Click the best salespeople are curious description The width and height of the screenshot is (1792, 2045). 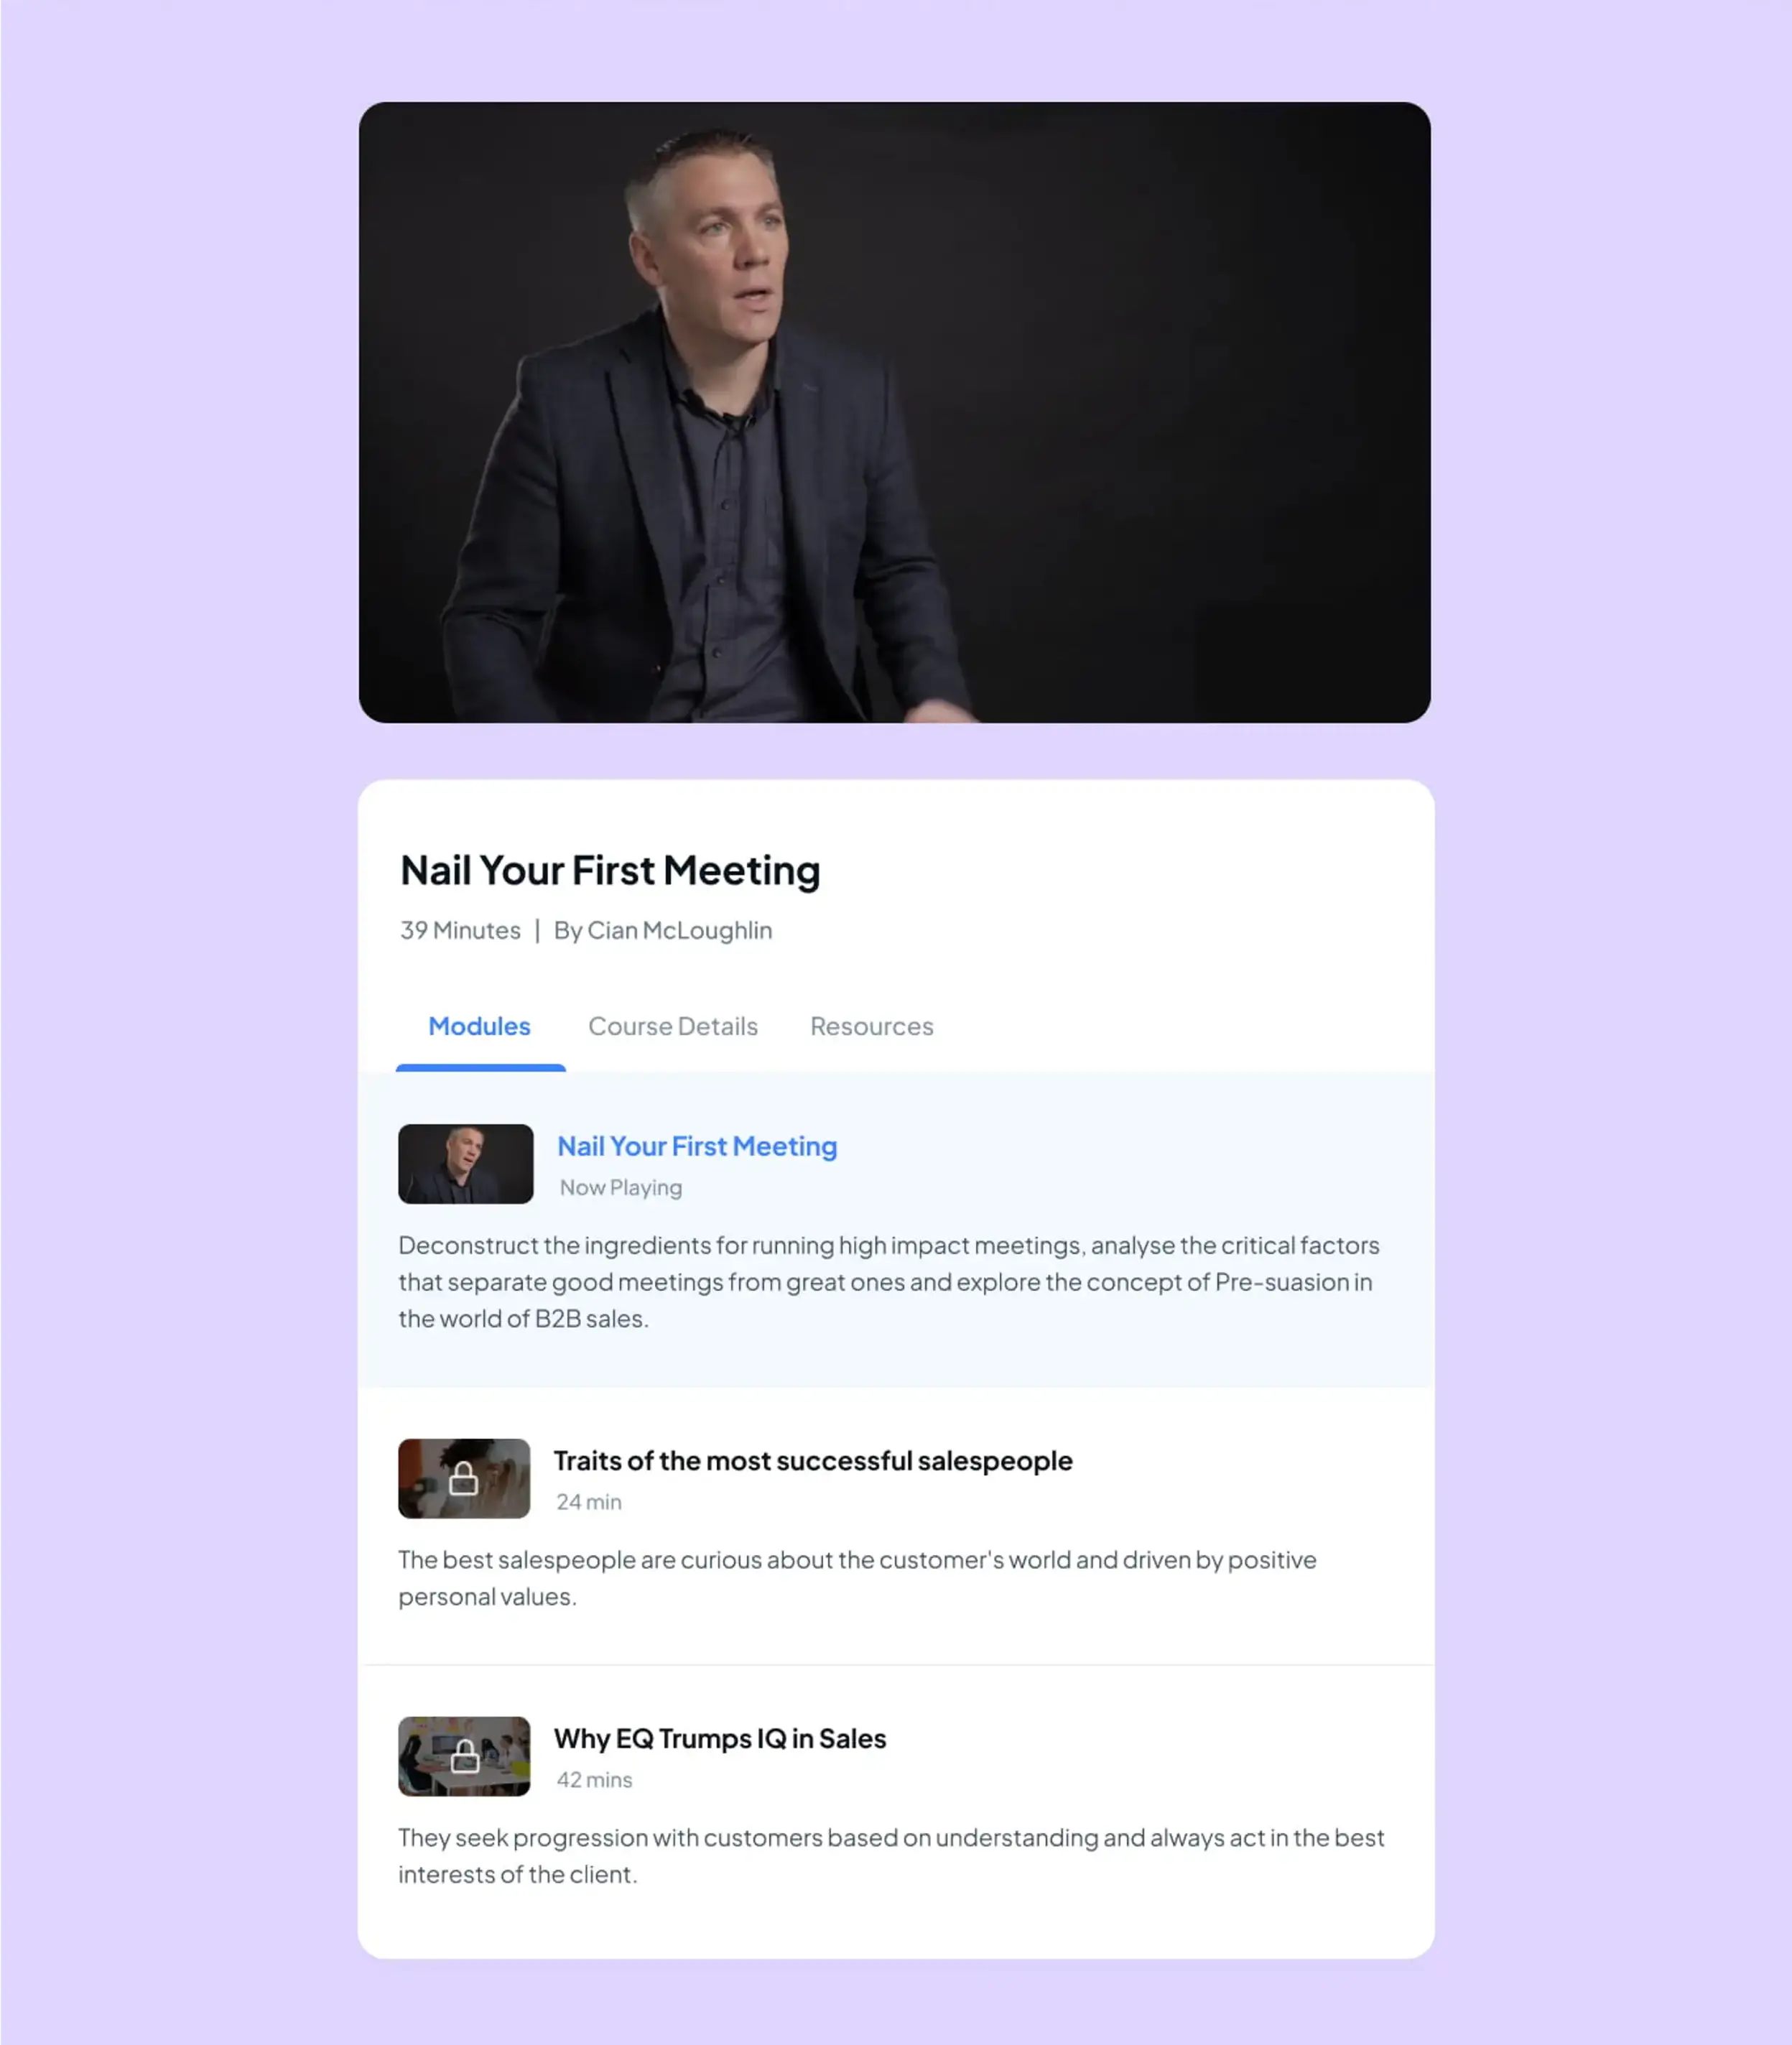tap(857, 1578)
